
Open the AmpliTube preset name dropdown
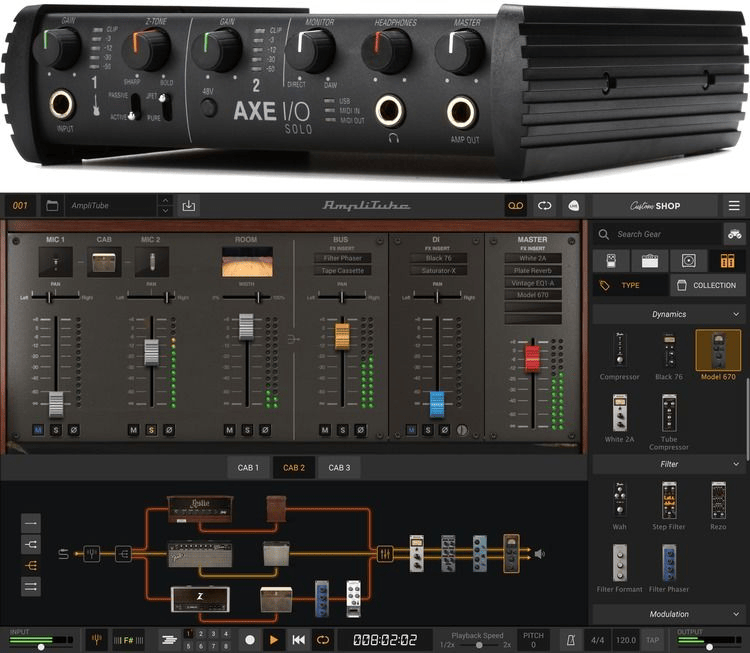coord(111,206)
